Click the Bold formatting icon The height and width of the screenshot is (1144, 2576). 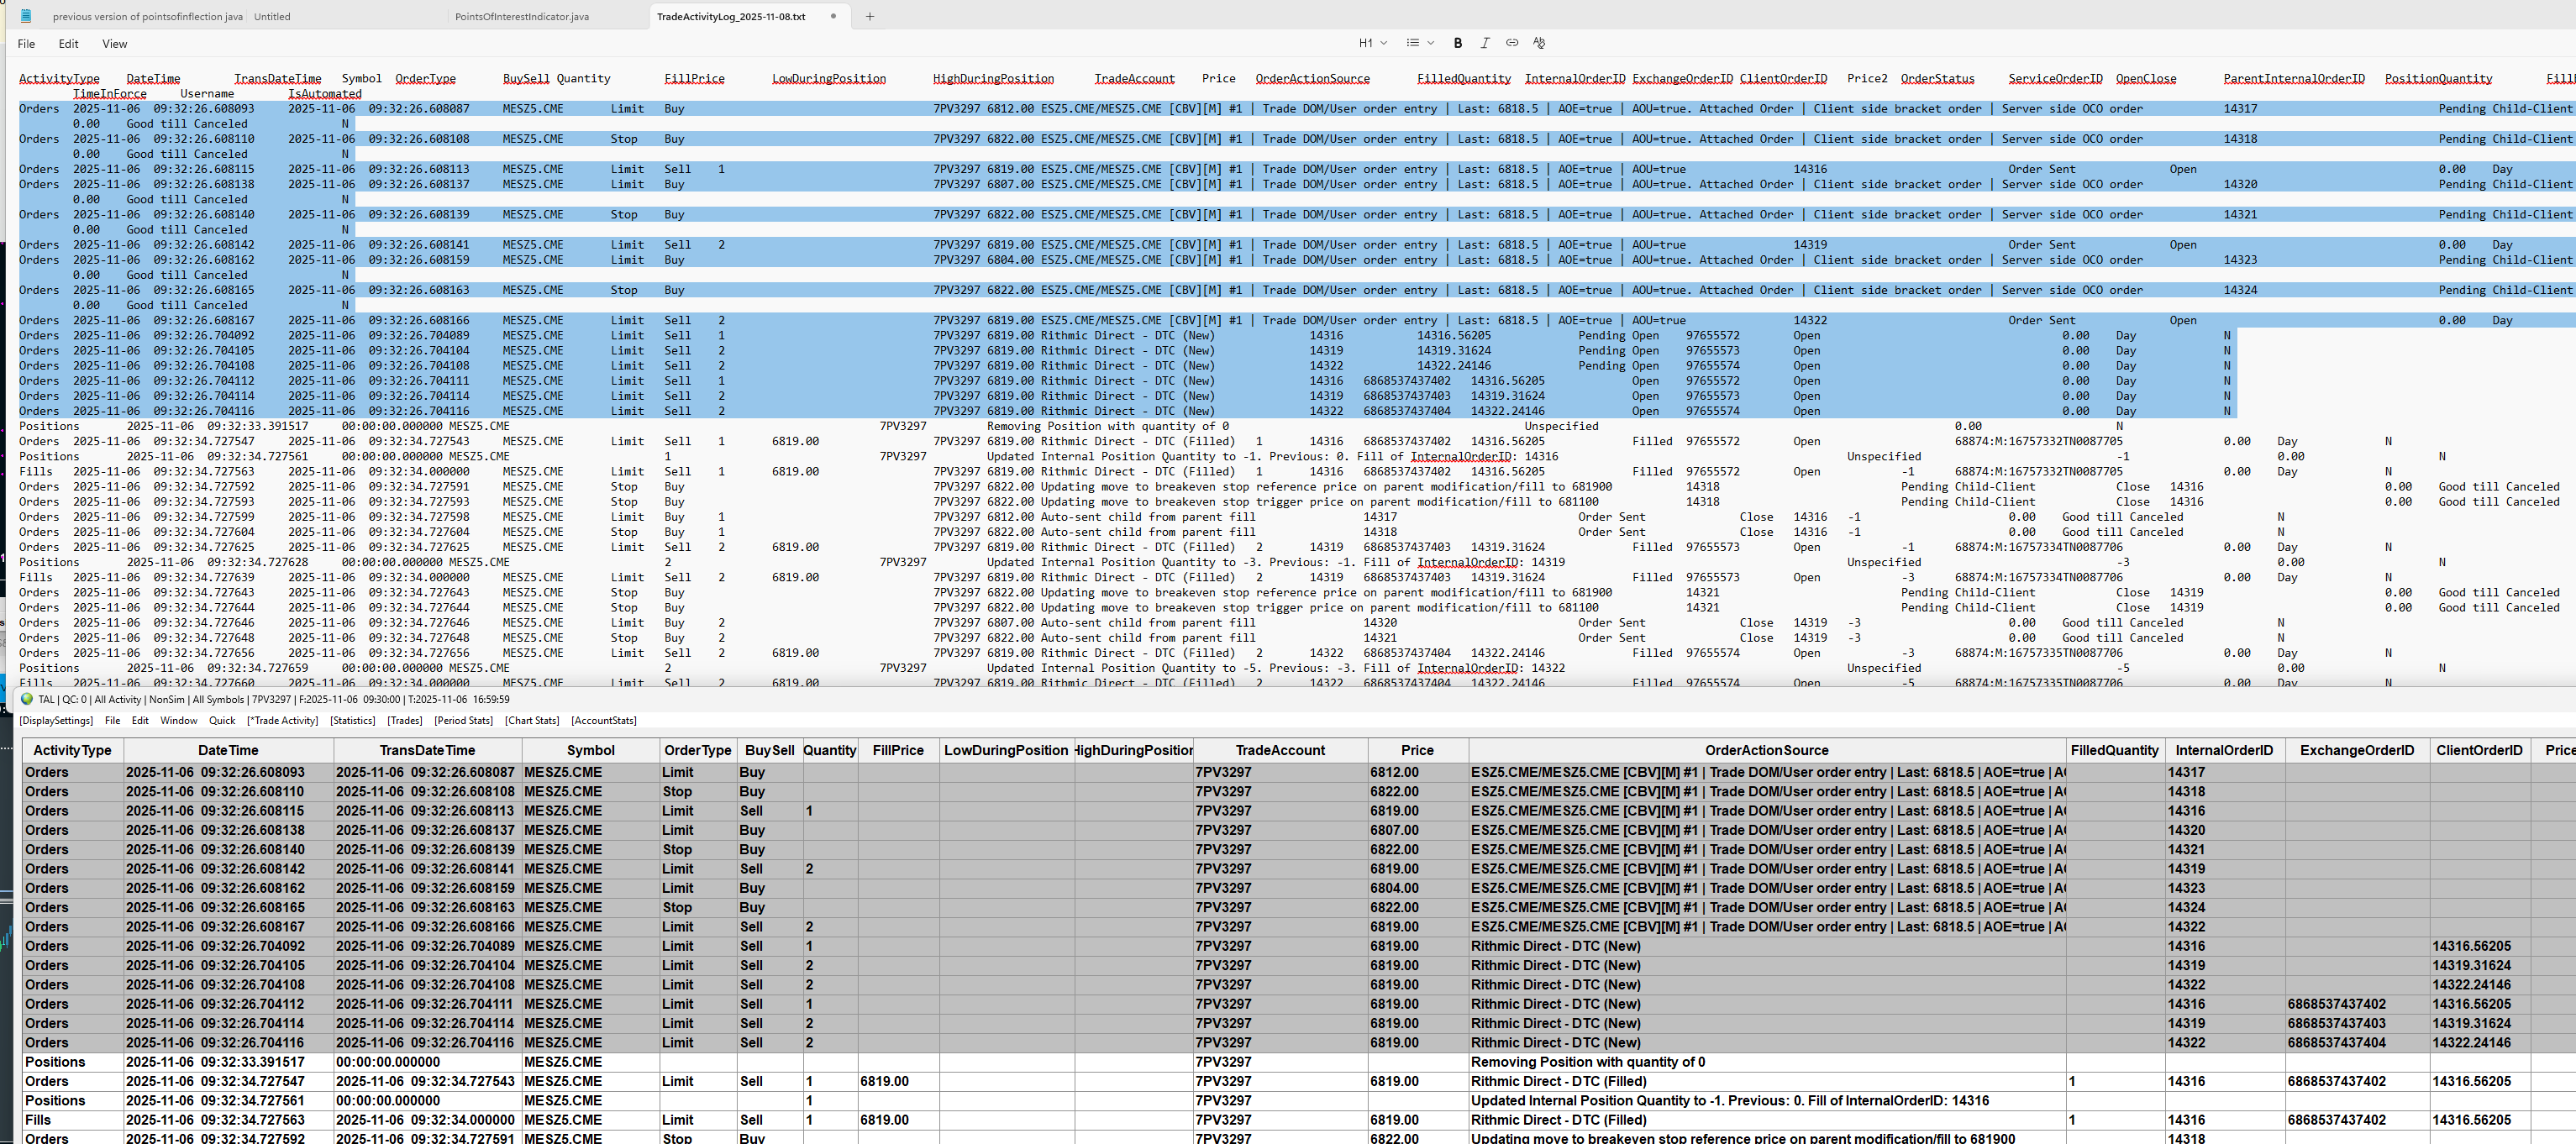pos(1457,43)
